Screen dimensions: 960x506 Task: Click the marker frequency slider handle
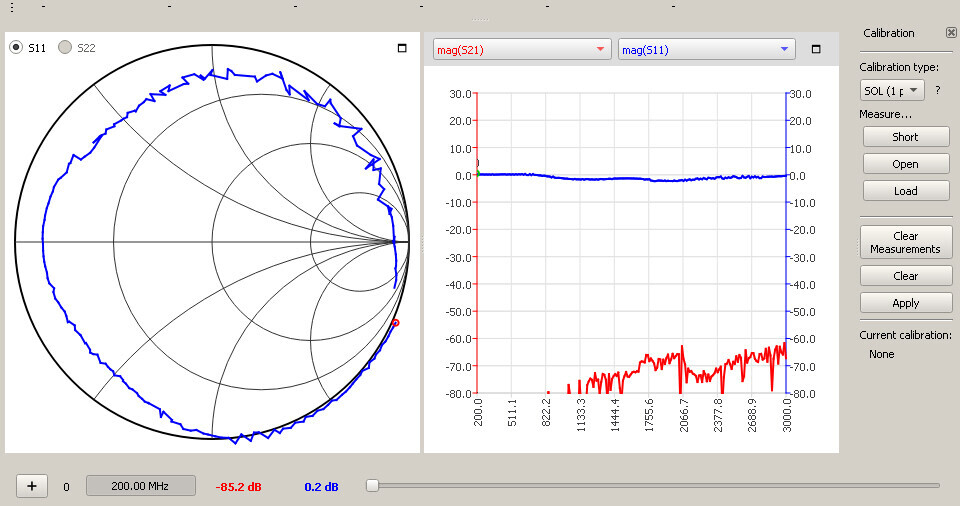(372, 486)
